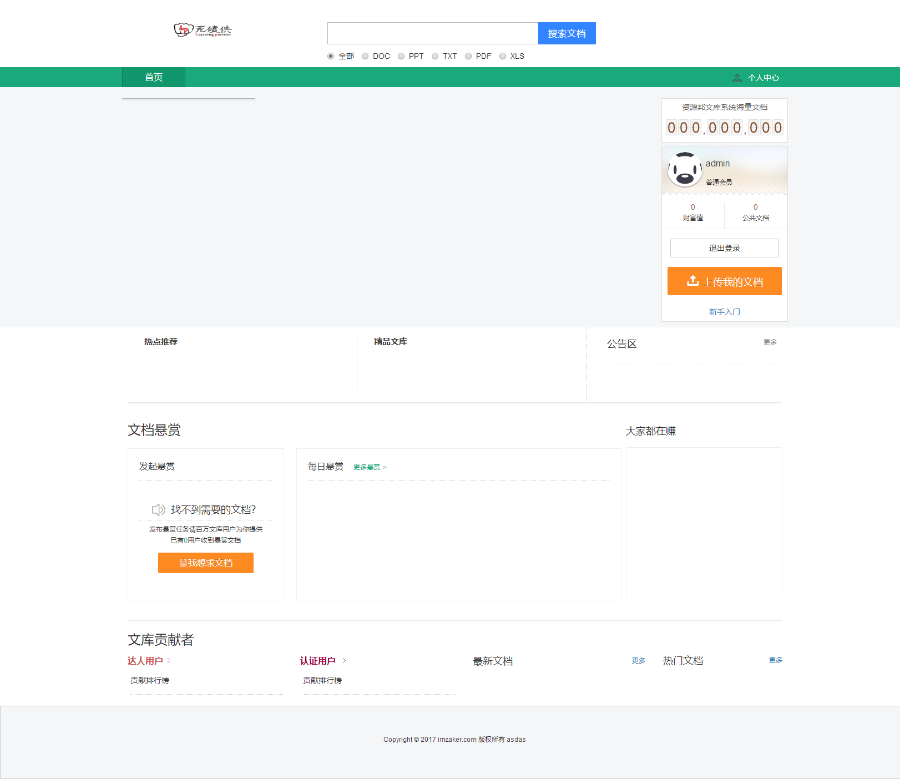Click 更多 in the 公告区 header
Screen dimensions: 900x779
pyautogui.click(x=770, y=342)
